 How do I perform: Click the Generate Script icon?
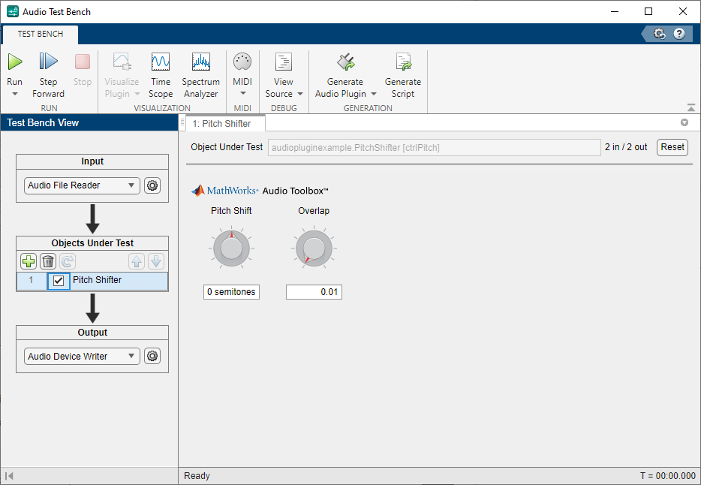(403, 62)
